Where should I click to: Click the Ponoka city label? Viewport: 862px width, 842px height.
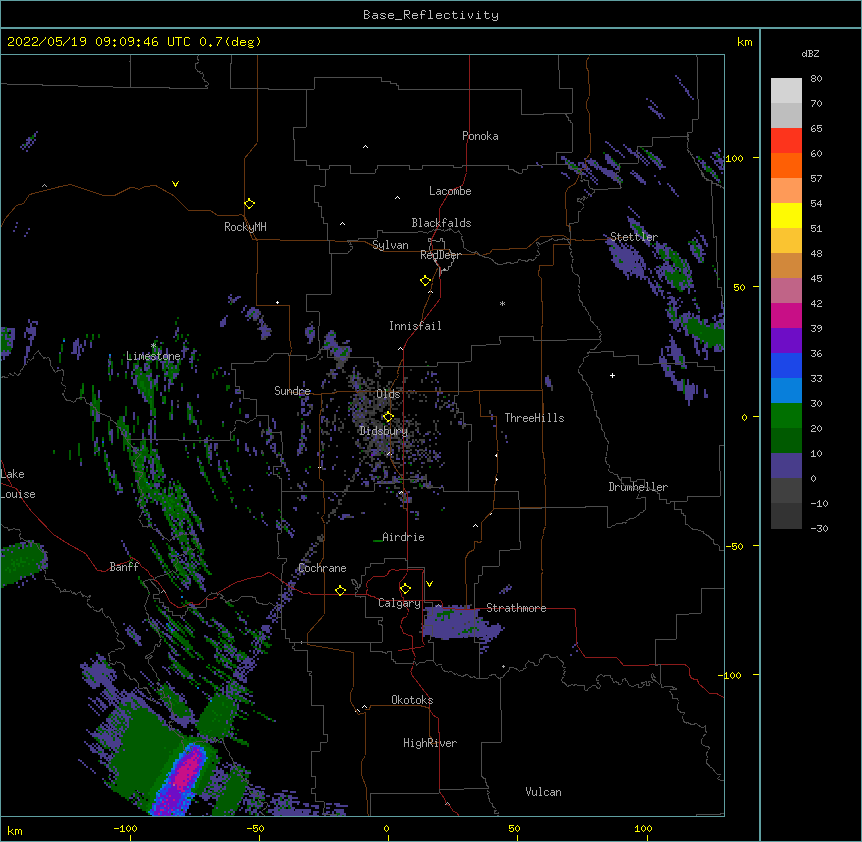pos(480,136)
